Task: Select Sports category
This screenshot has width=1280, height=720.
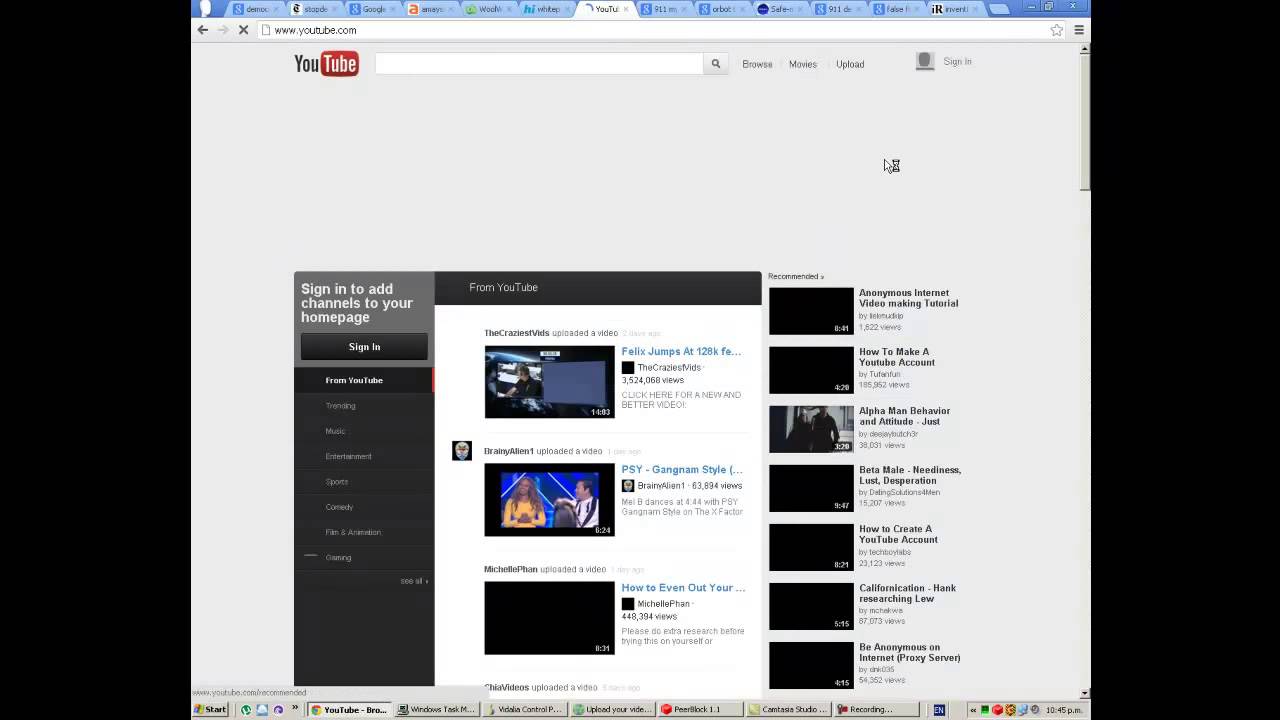Action: click(x=364, y=482)
